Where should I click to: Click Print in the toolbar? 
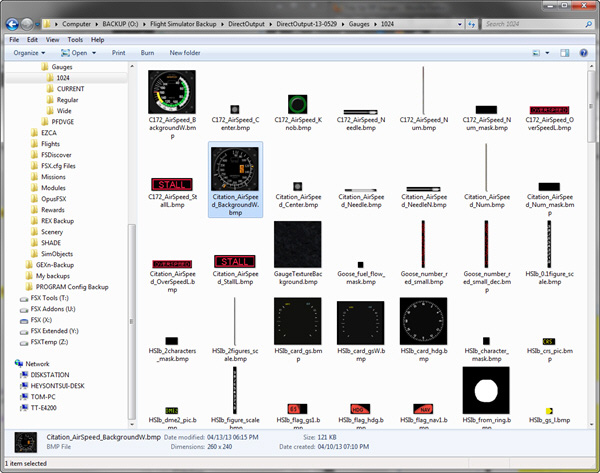coord(118,53)
